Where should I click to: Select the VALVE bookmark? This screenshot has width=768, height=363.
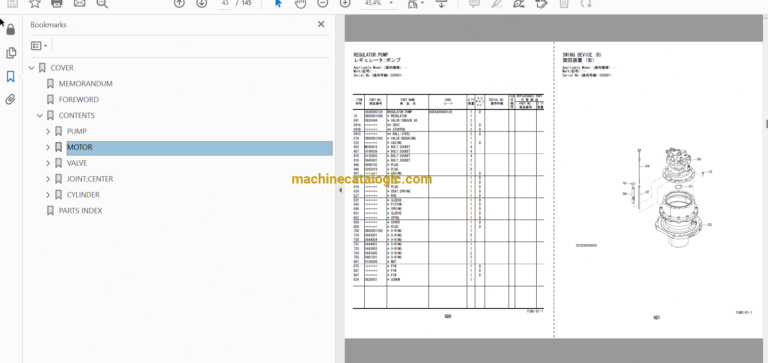(77, 163)
